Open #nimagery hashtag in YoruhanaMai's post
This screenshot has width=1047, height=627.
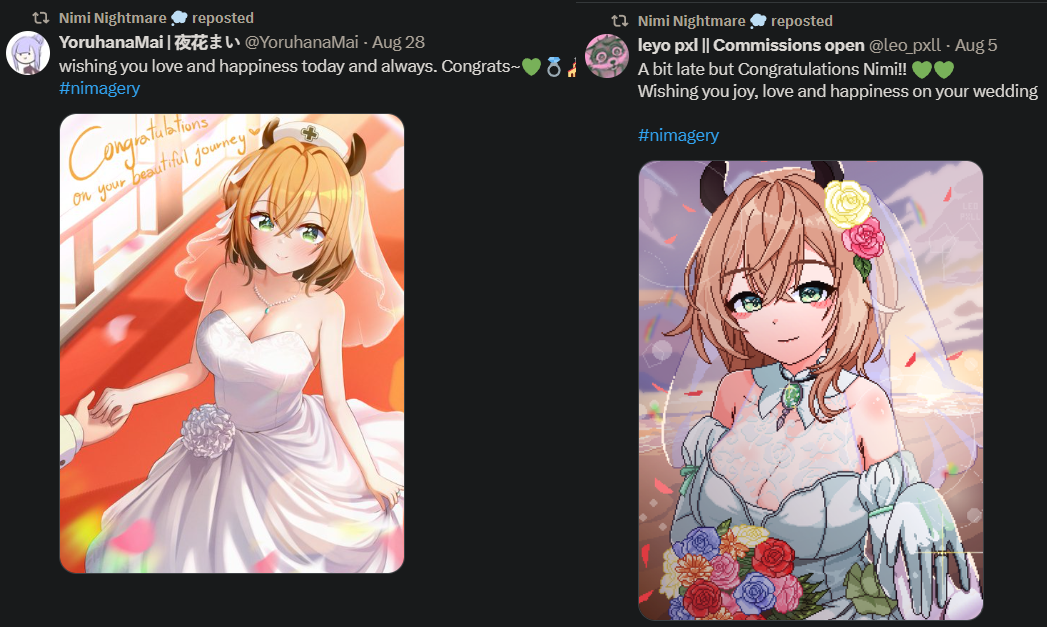pos(99,89)
